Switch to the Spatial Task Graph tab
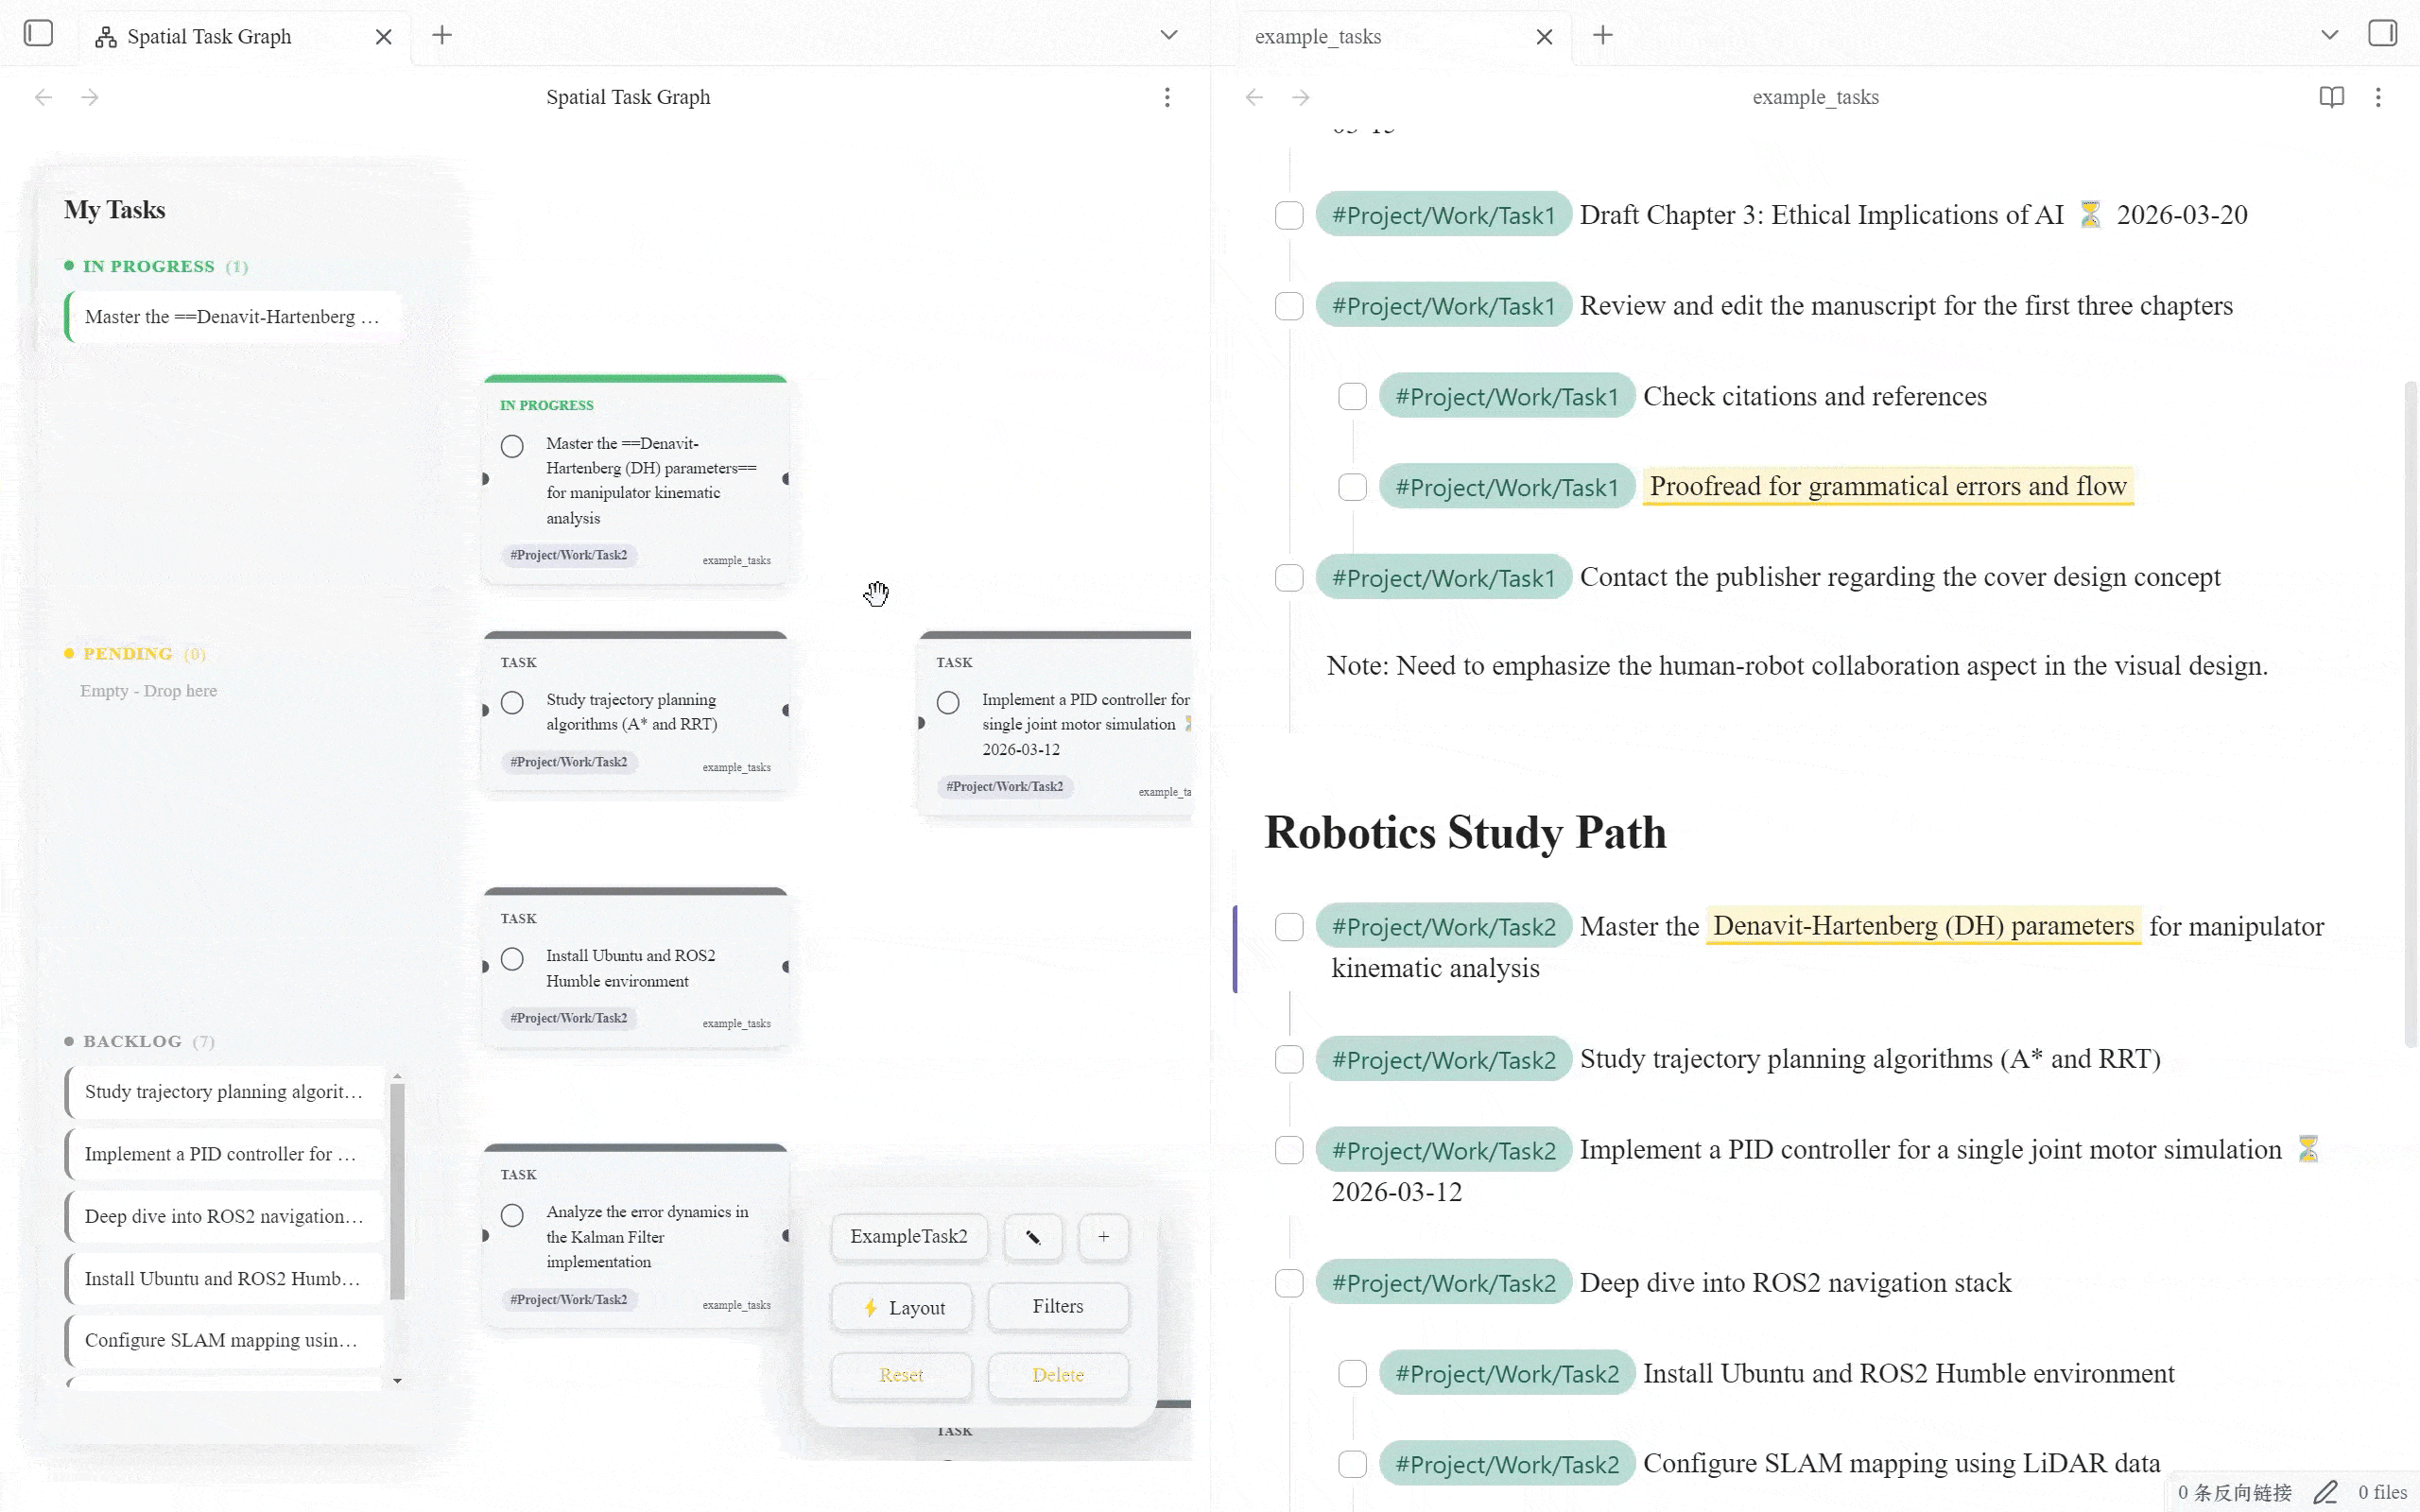The image size is (2420, 1512). tap(210, 37)
